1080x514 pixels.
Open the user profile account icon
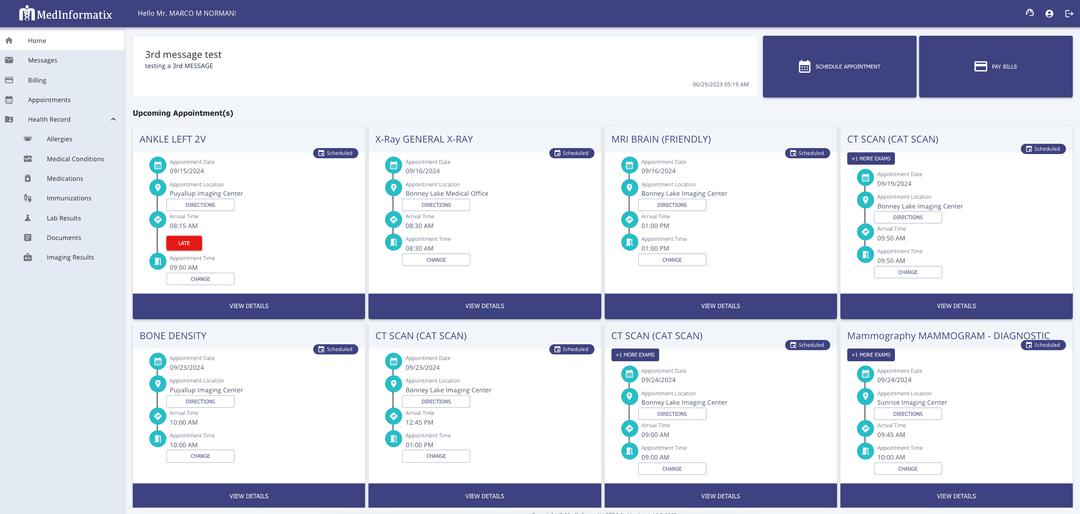point(1049,13)
